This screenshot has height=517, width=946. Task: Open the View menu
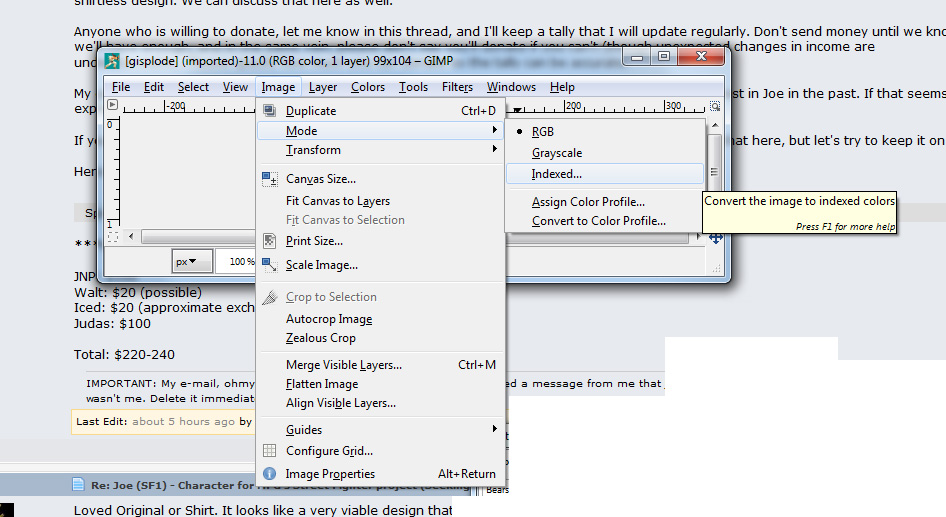(x=235, y=87)
